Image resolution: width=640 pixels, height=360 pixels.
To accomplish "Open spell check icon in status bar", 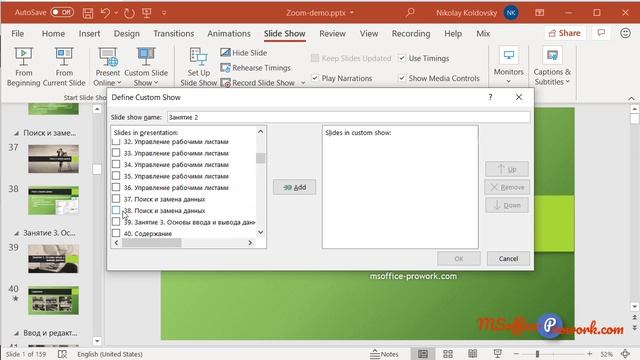I will point(62,354).
